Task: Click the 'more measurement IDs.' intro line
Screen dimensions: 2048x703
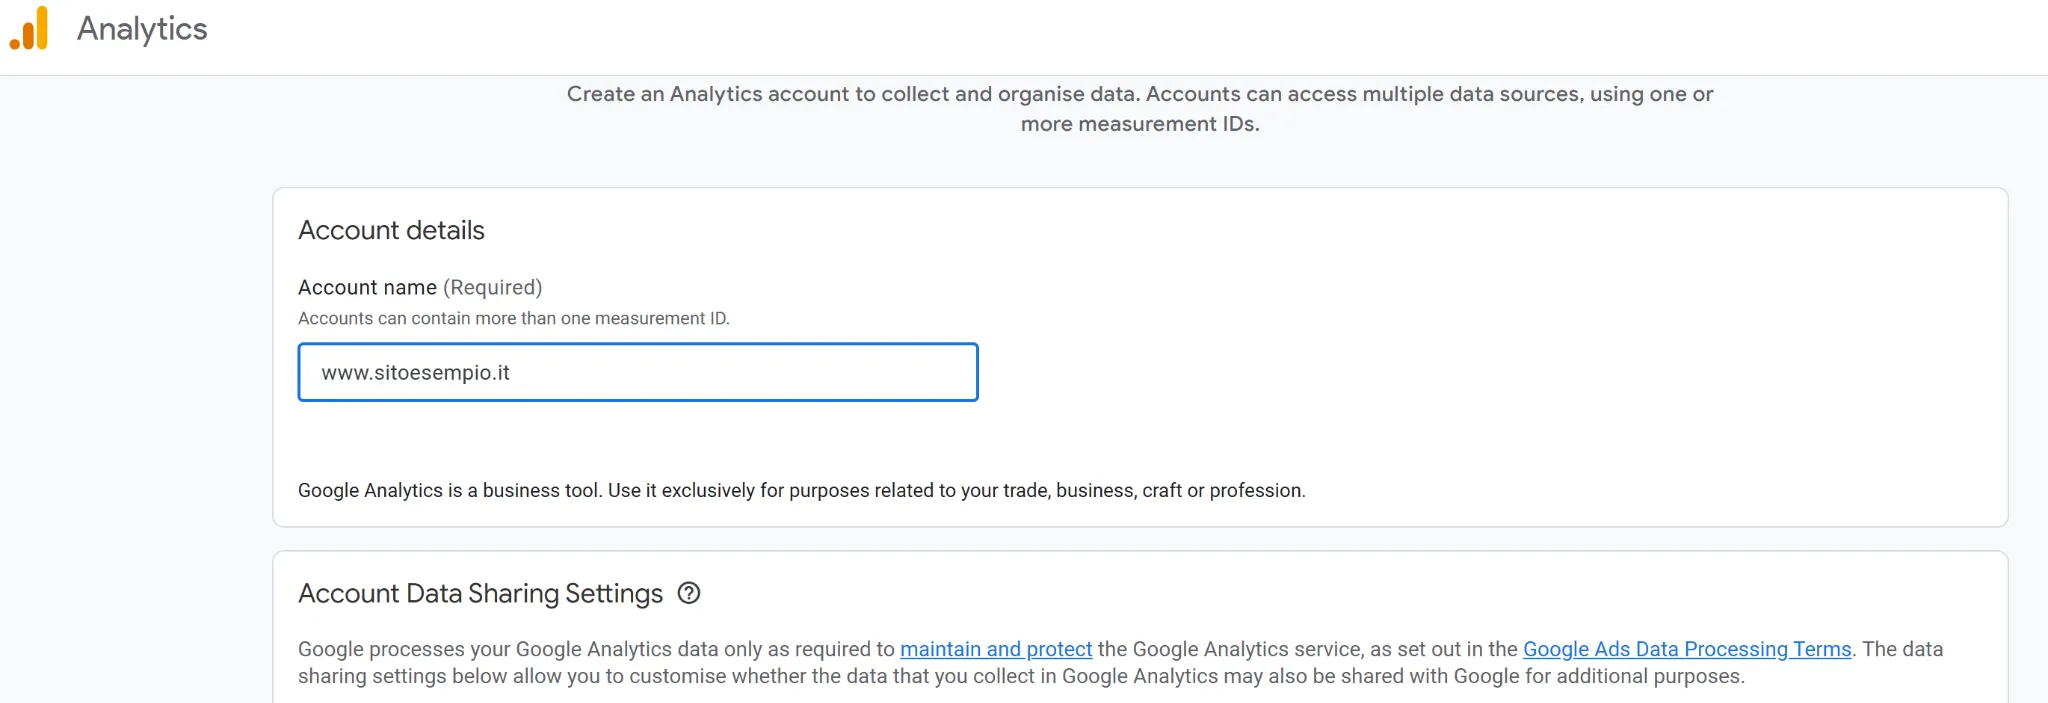Action: tap(1139, 124)
